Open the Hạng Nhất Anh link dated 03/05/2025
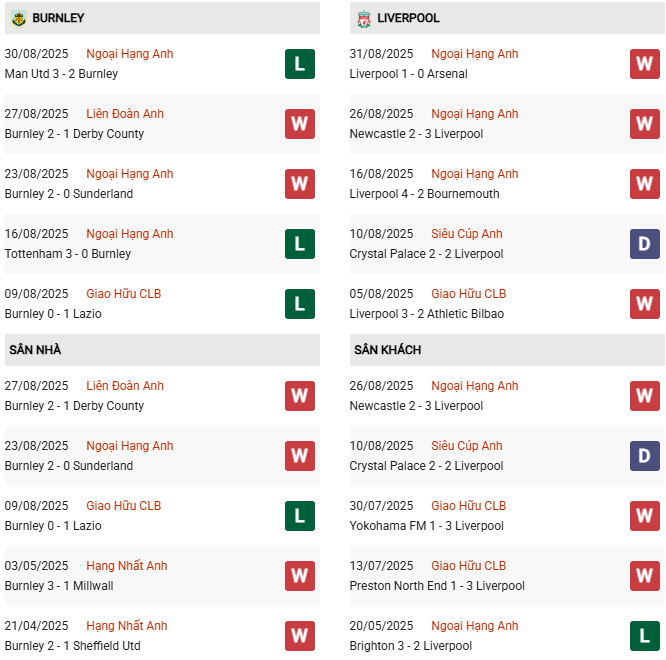The width and height of the screenshot is (666, 660). (127, 566)
